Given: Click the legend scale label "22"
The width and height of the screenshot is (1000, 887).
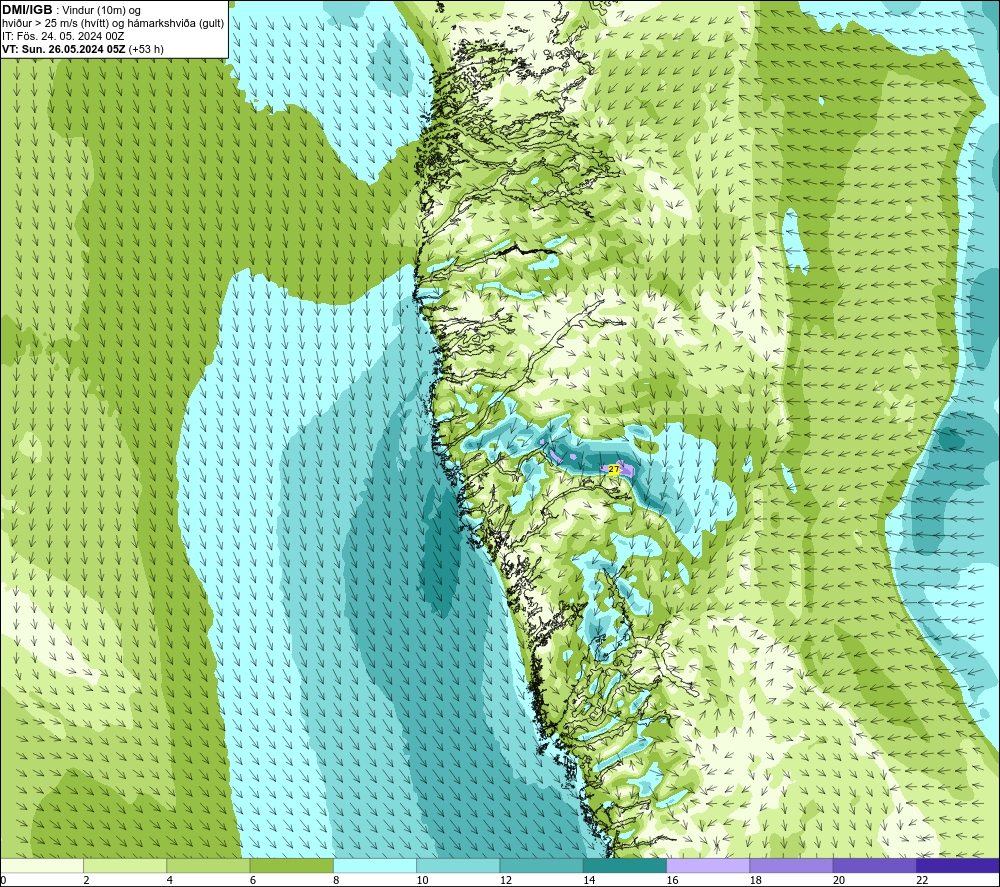Looking at the screenshot, I should point(922,880).
